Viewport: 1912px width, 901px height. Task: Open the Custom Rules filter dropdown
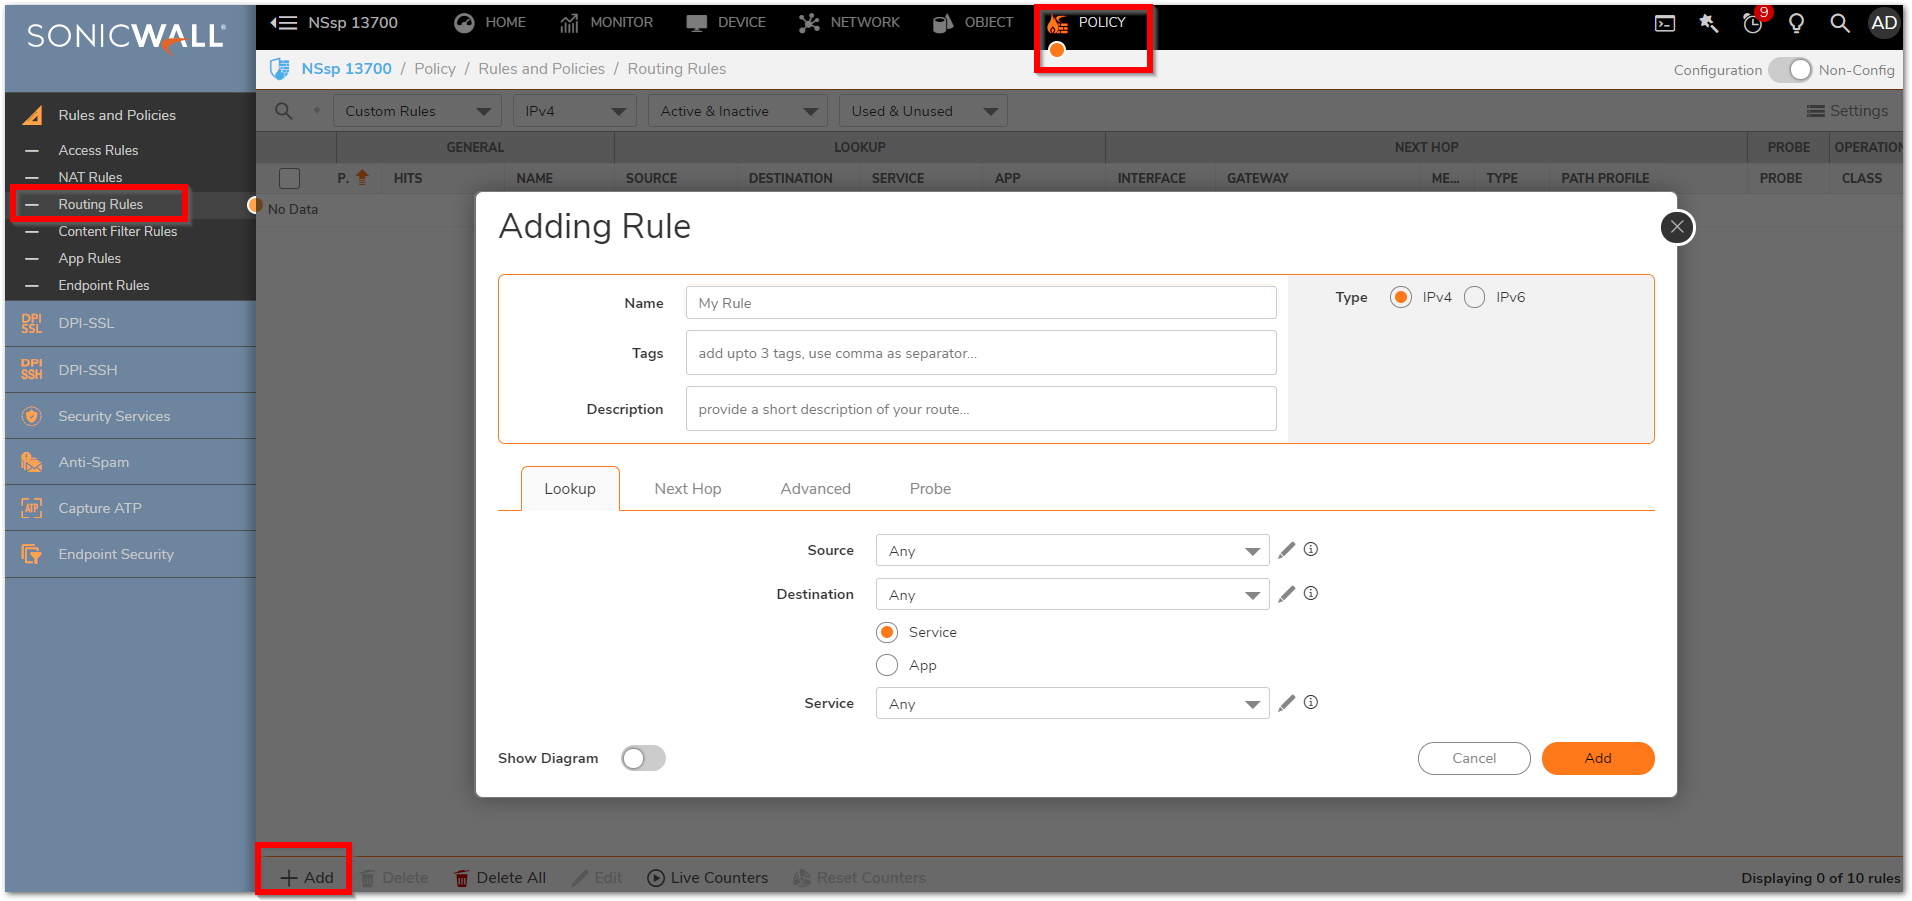417,111
